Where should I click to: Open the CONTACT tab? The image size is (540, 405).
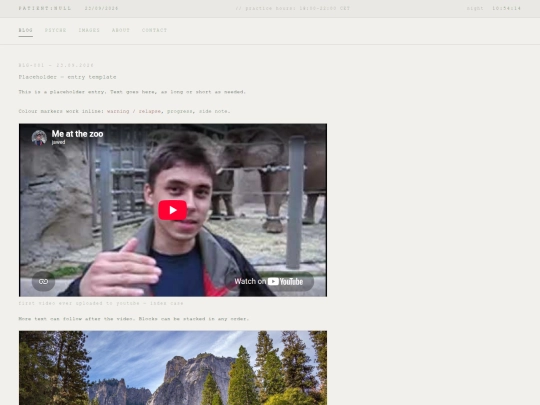[154, 30]
